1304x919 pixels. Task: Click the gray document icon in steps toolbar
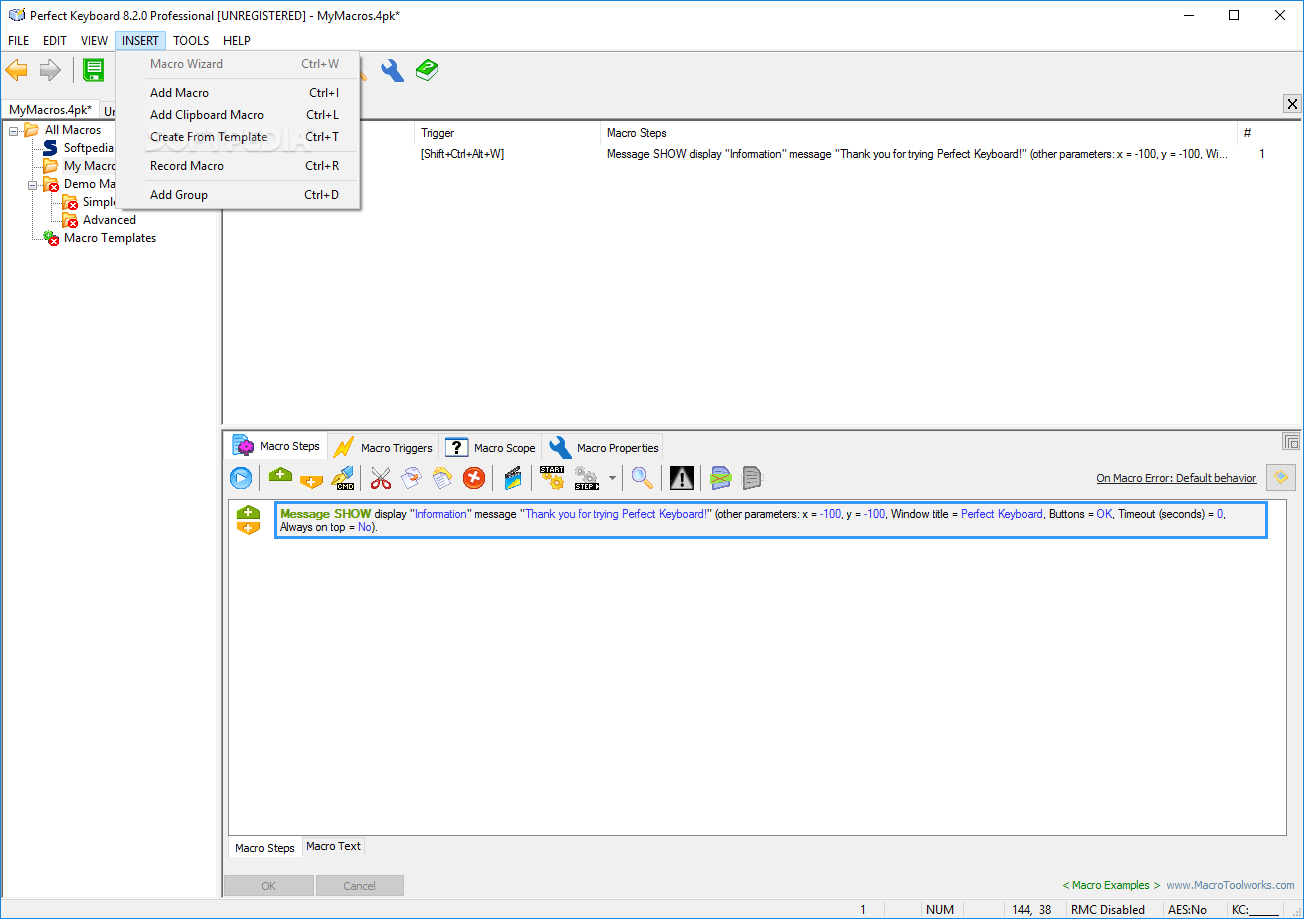click(752, 478)
